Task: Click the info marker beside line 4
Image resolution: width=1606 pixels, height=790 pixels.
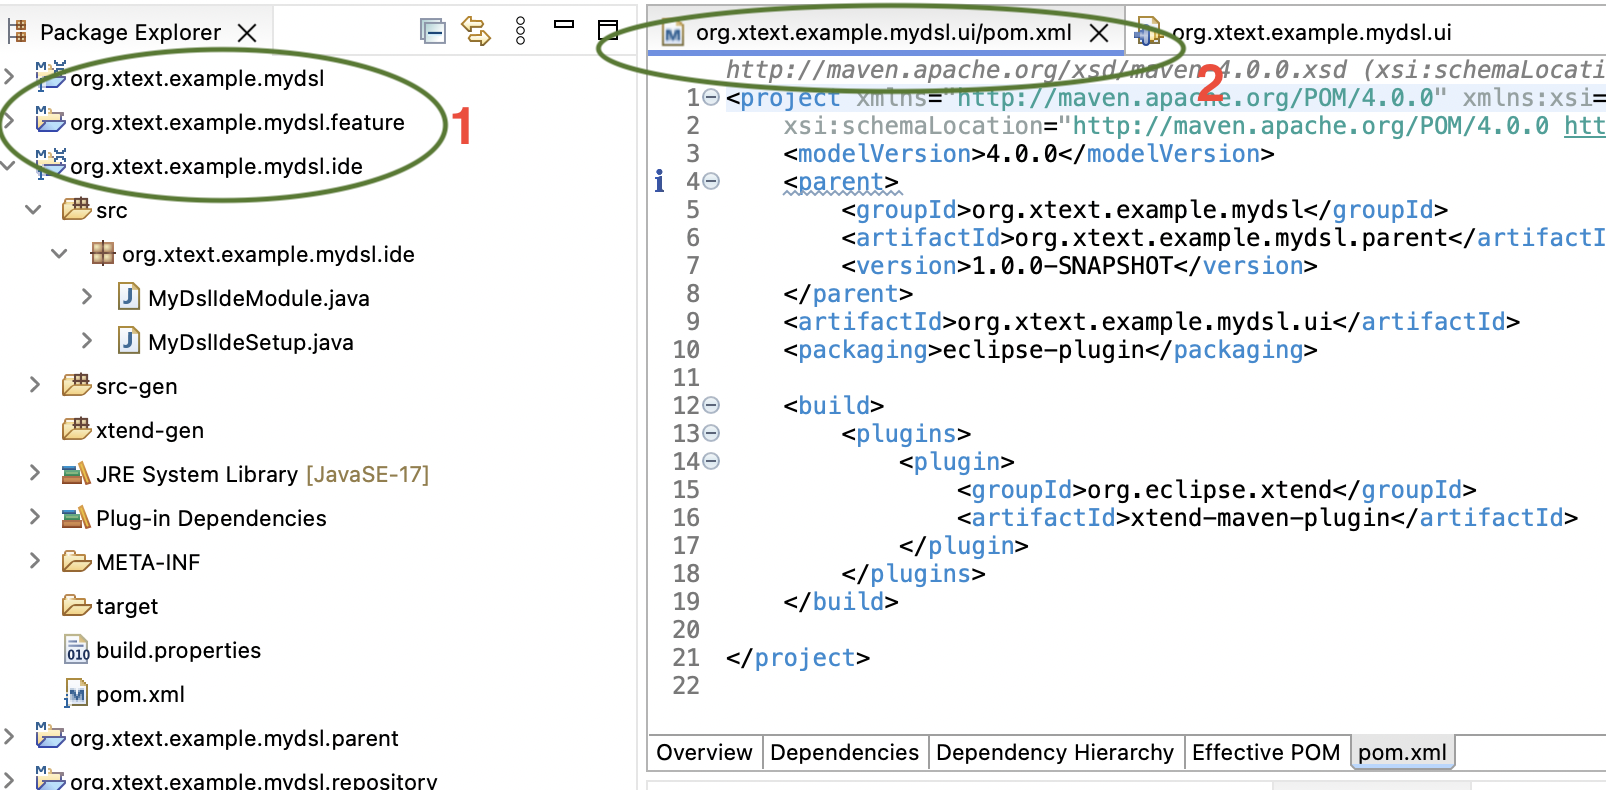Action: (x=659, y=181)
